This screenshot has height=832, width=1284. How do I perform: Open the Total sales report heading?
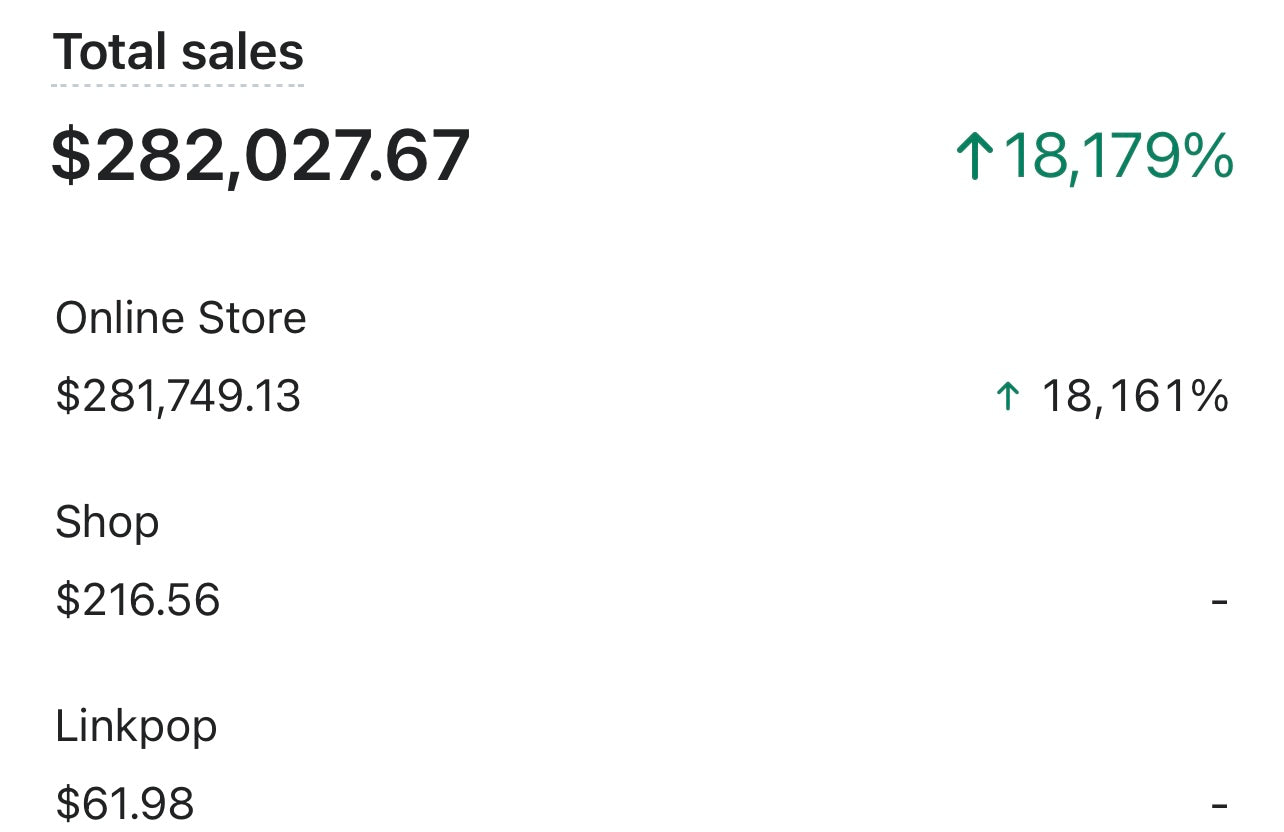178,52
